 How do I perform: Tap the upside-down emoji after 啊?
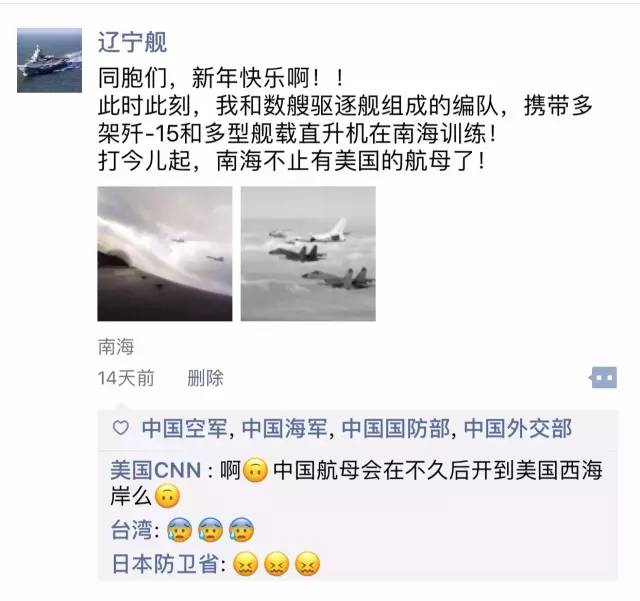pos(255,470)
